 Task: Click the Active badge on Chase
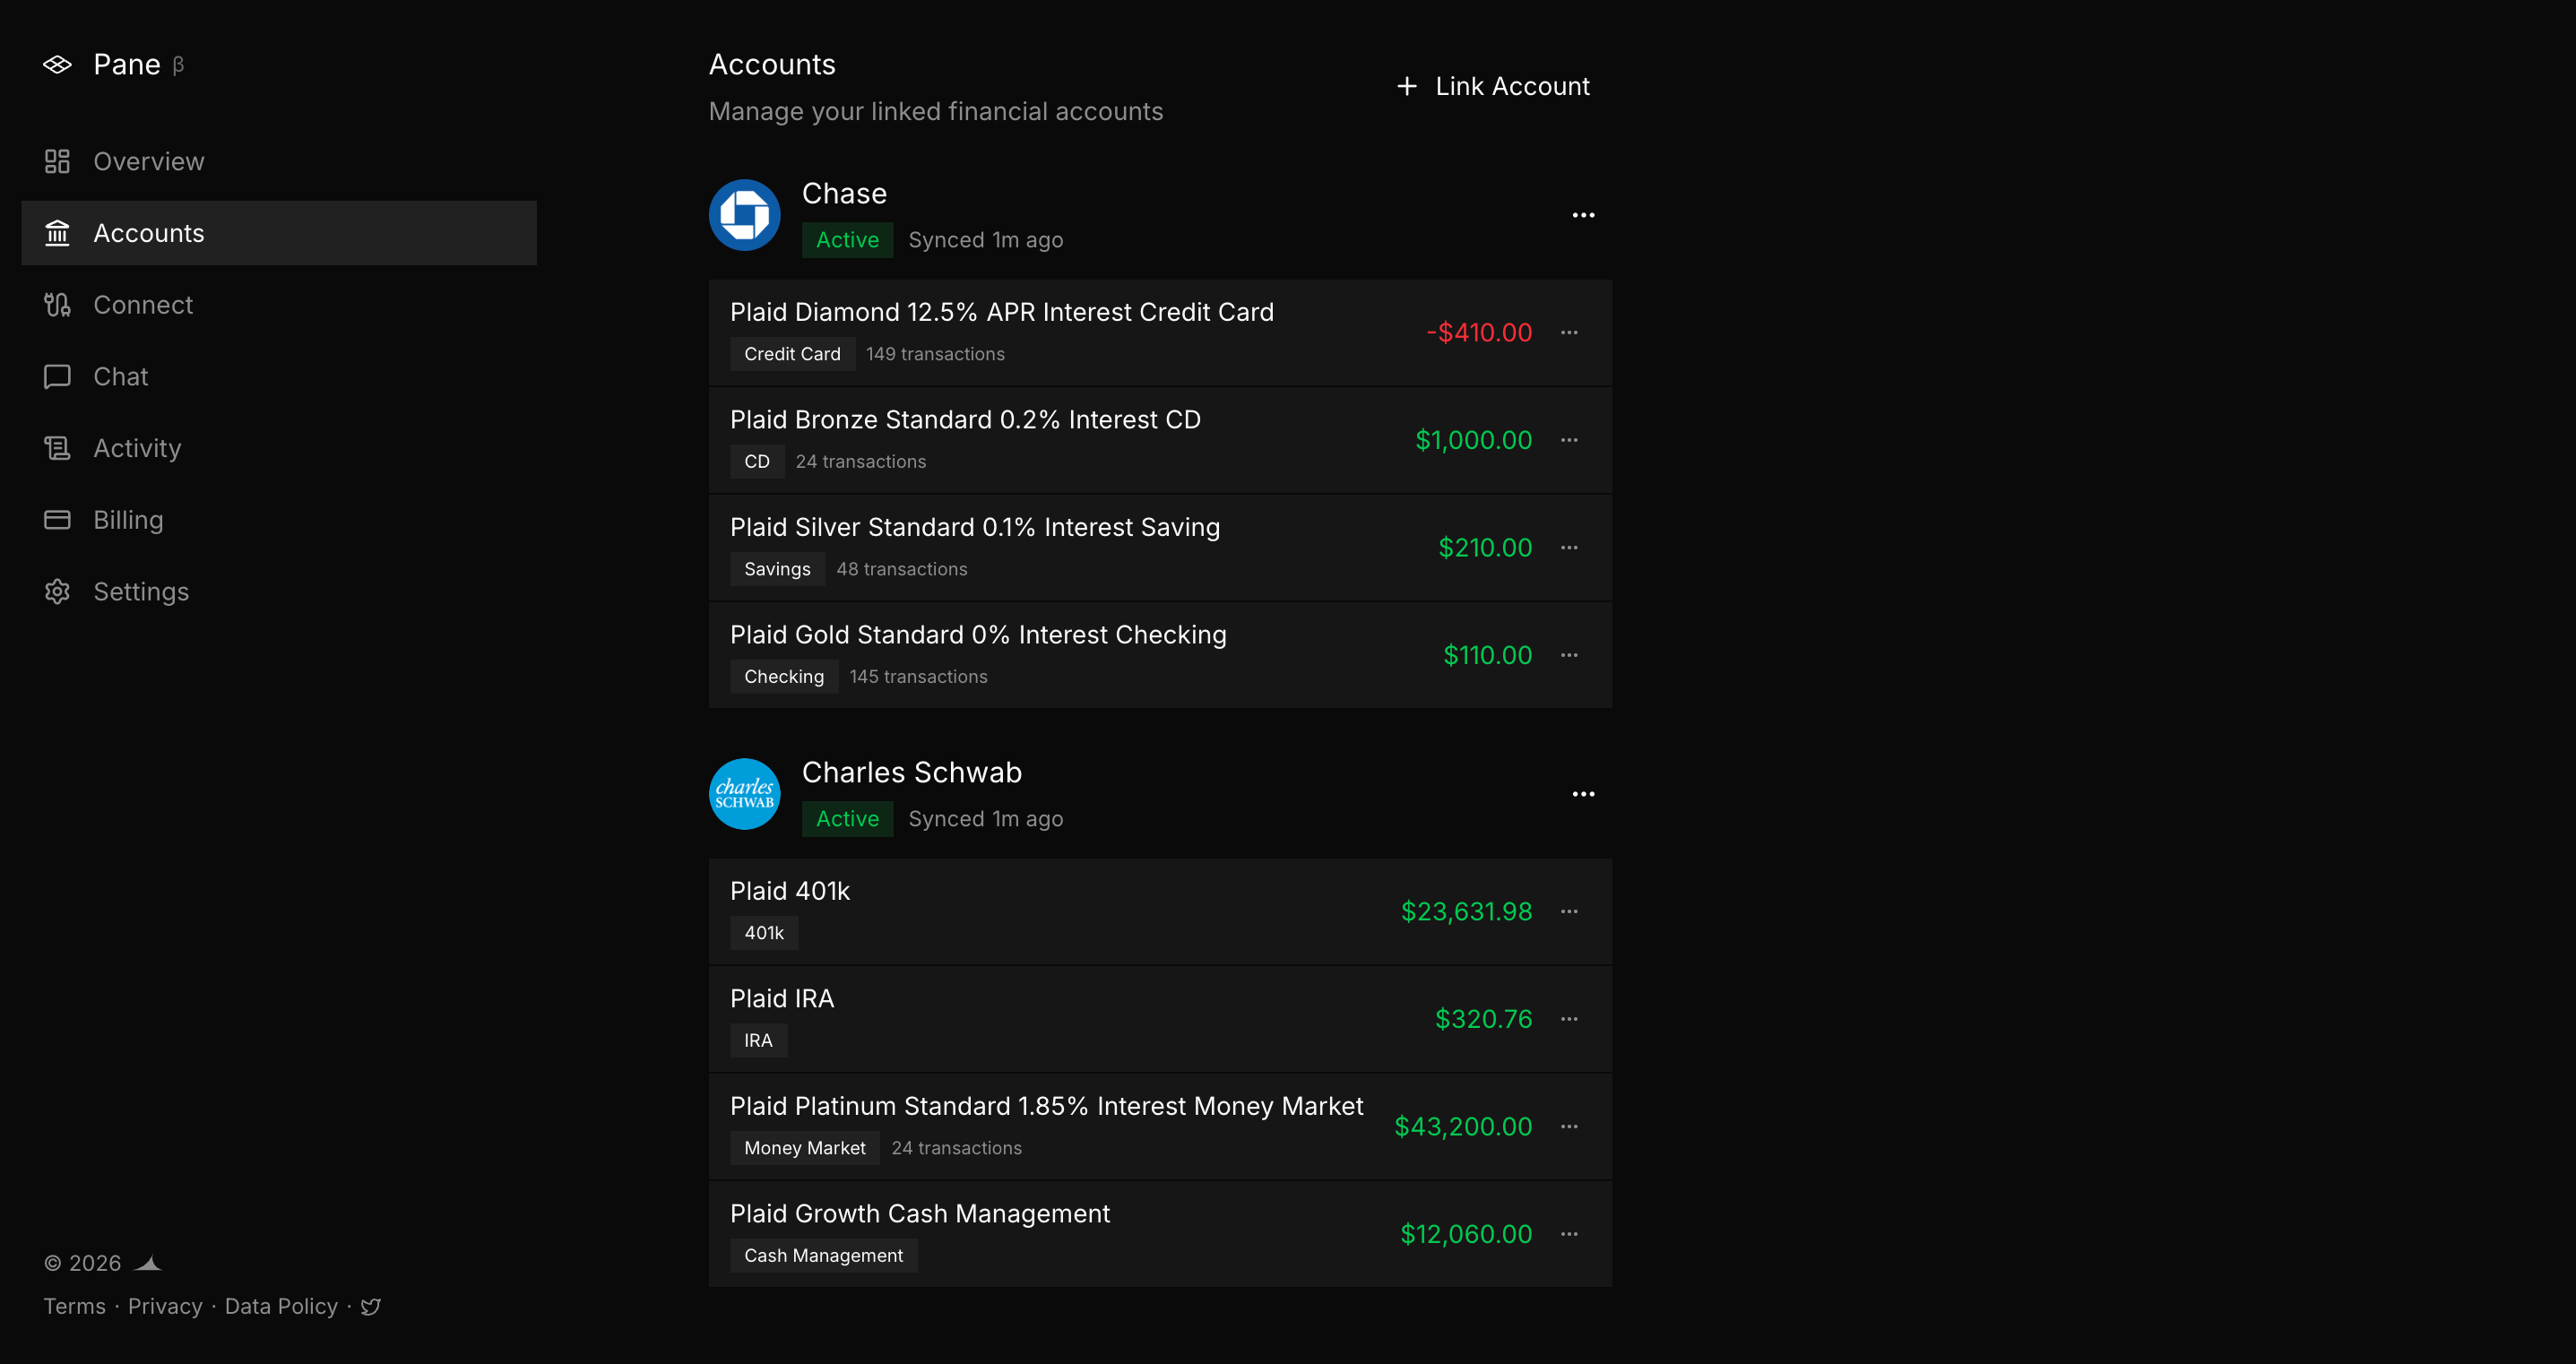[x=846, y=239]
